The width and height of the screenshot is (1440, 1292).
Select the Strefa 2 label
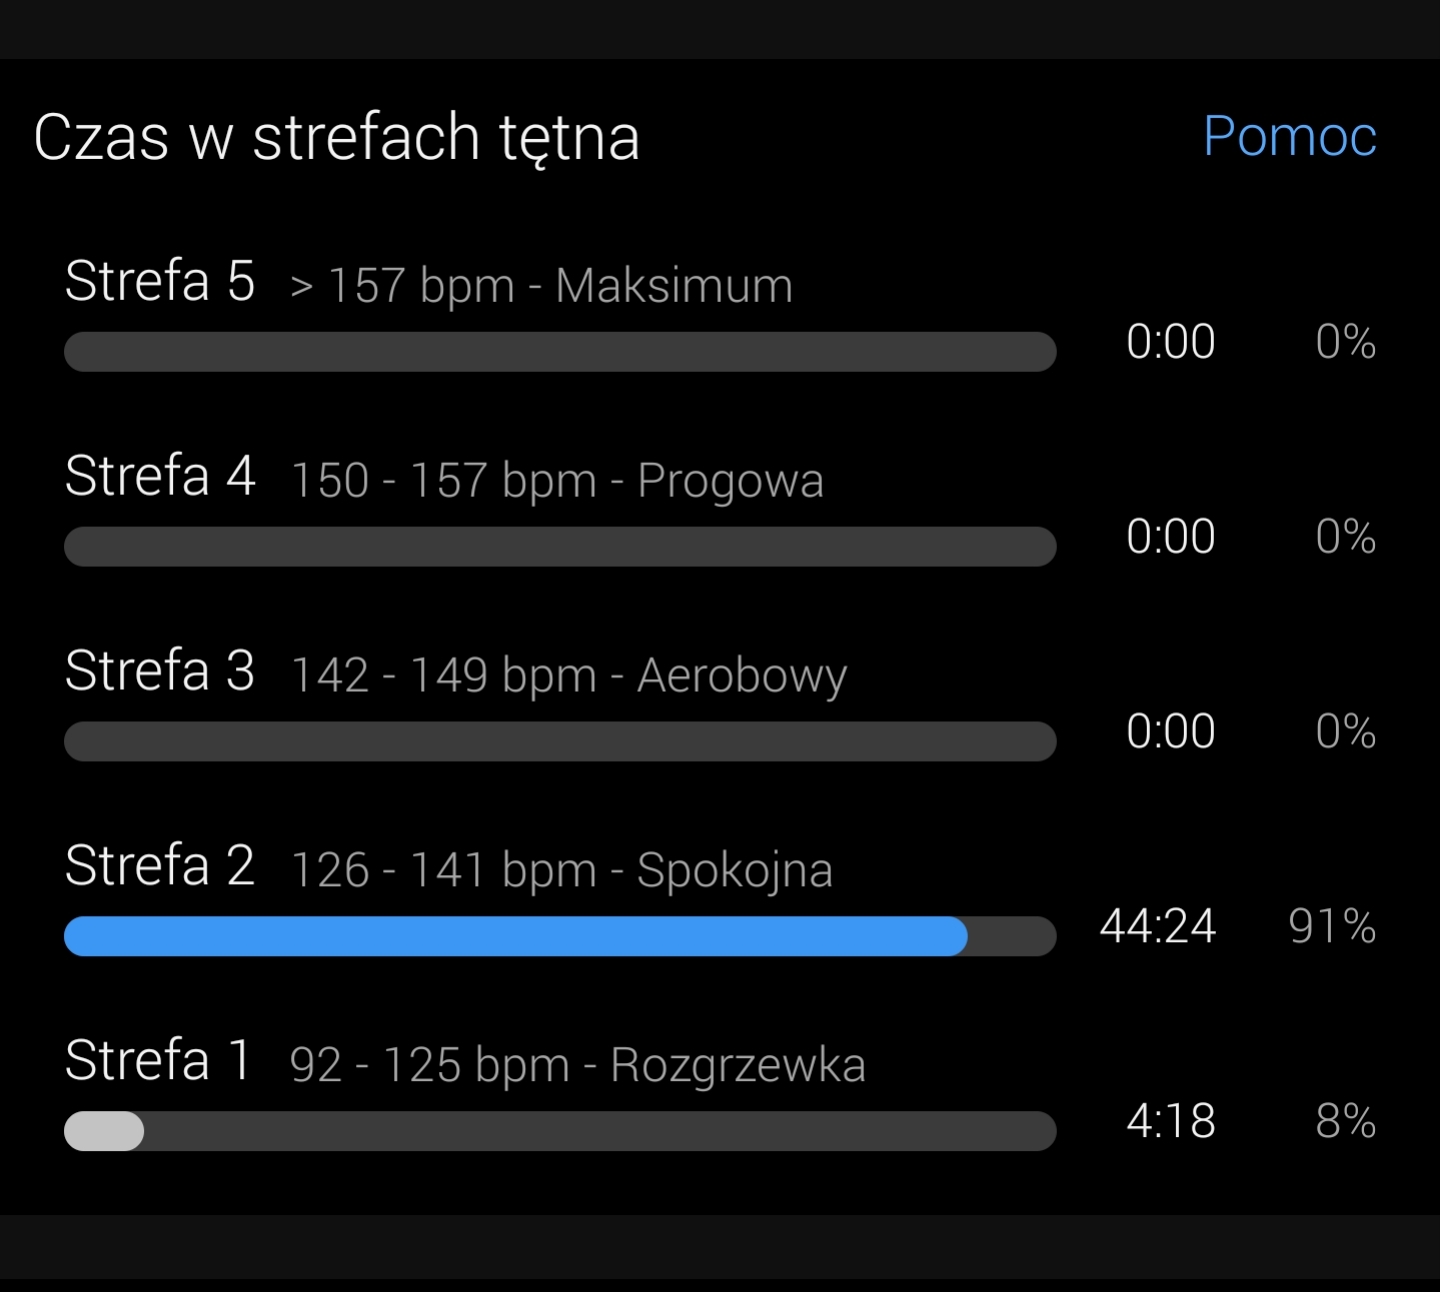[x=160, y=866]
